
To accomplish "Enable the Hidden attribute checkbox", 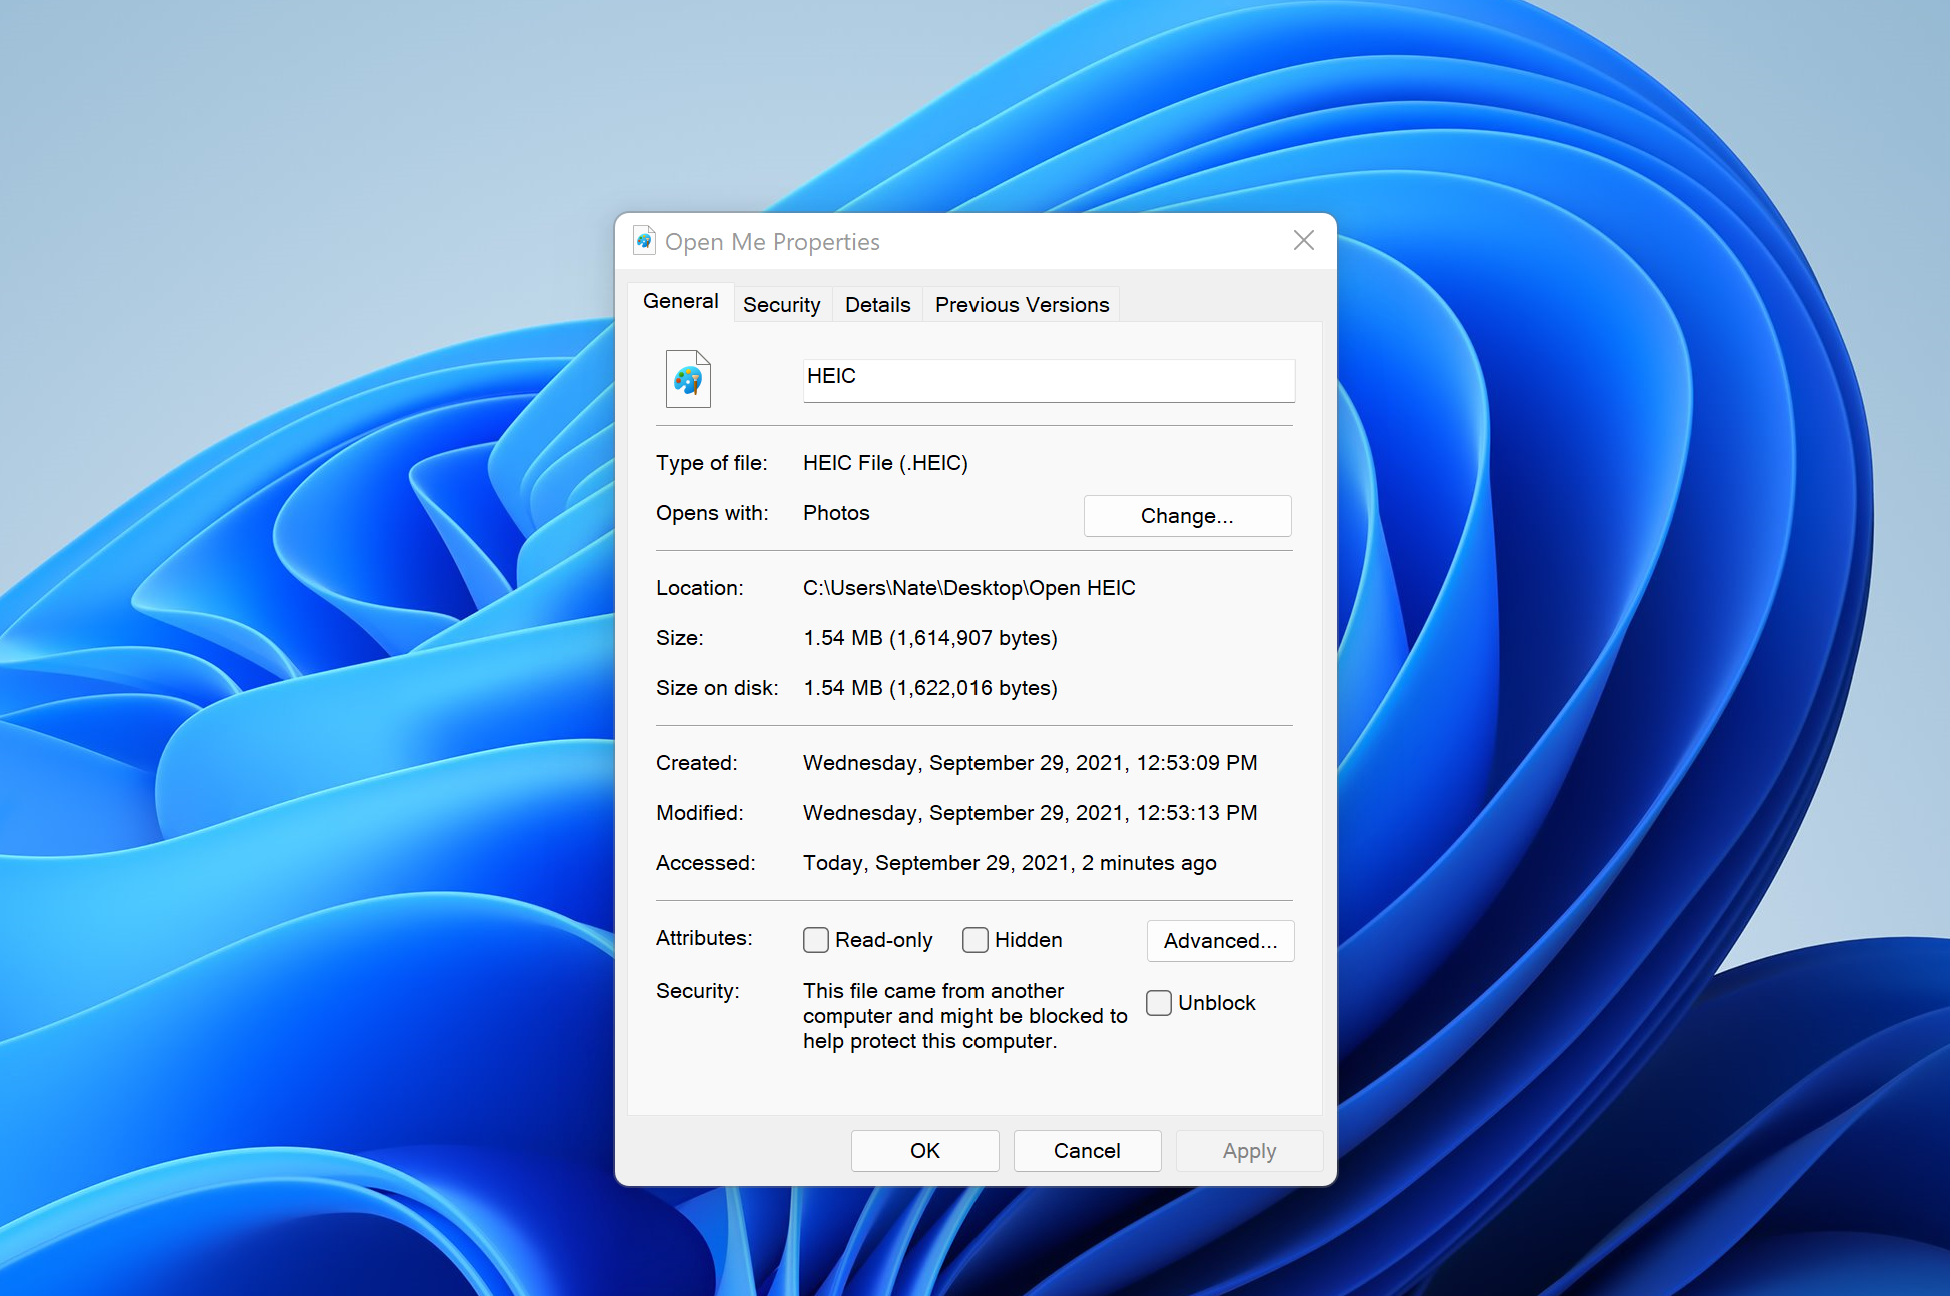I will 974,939.
